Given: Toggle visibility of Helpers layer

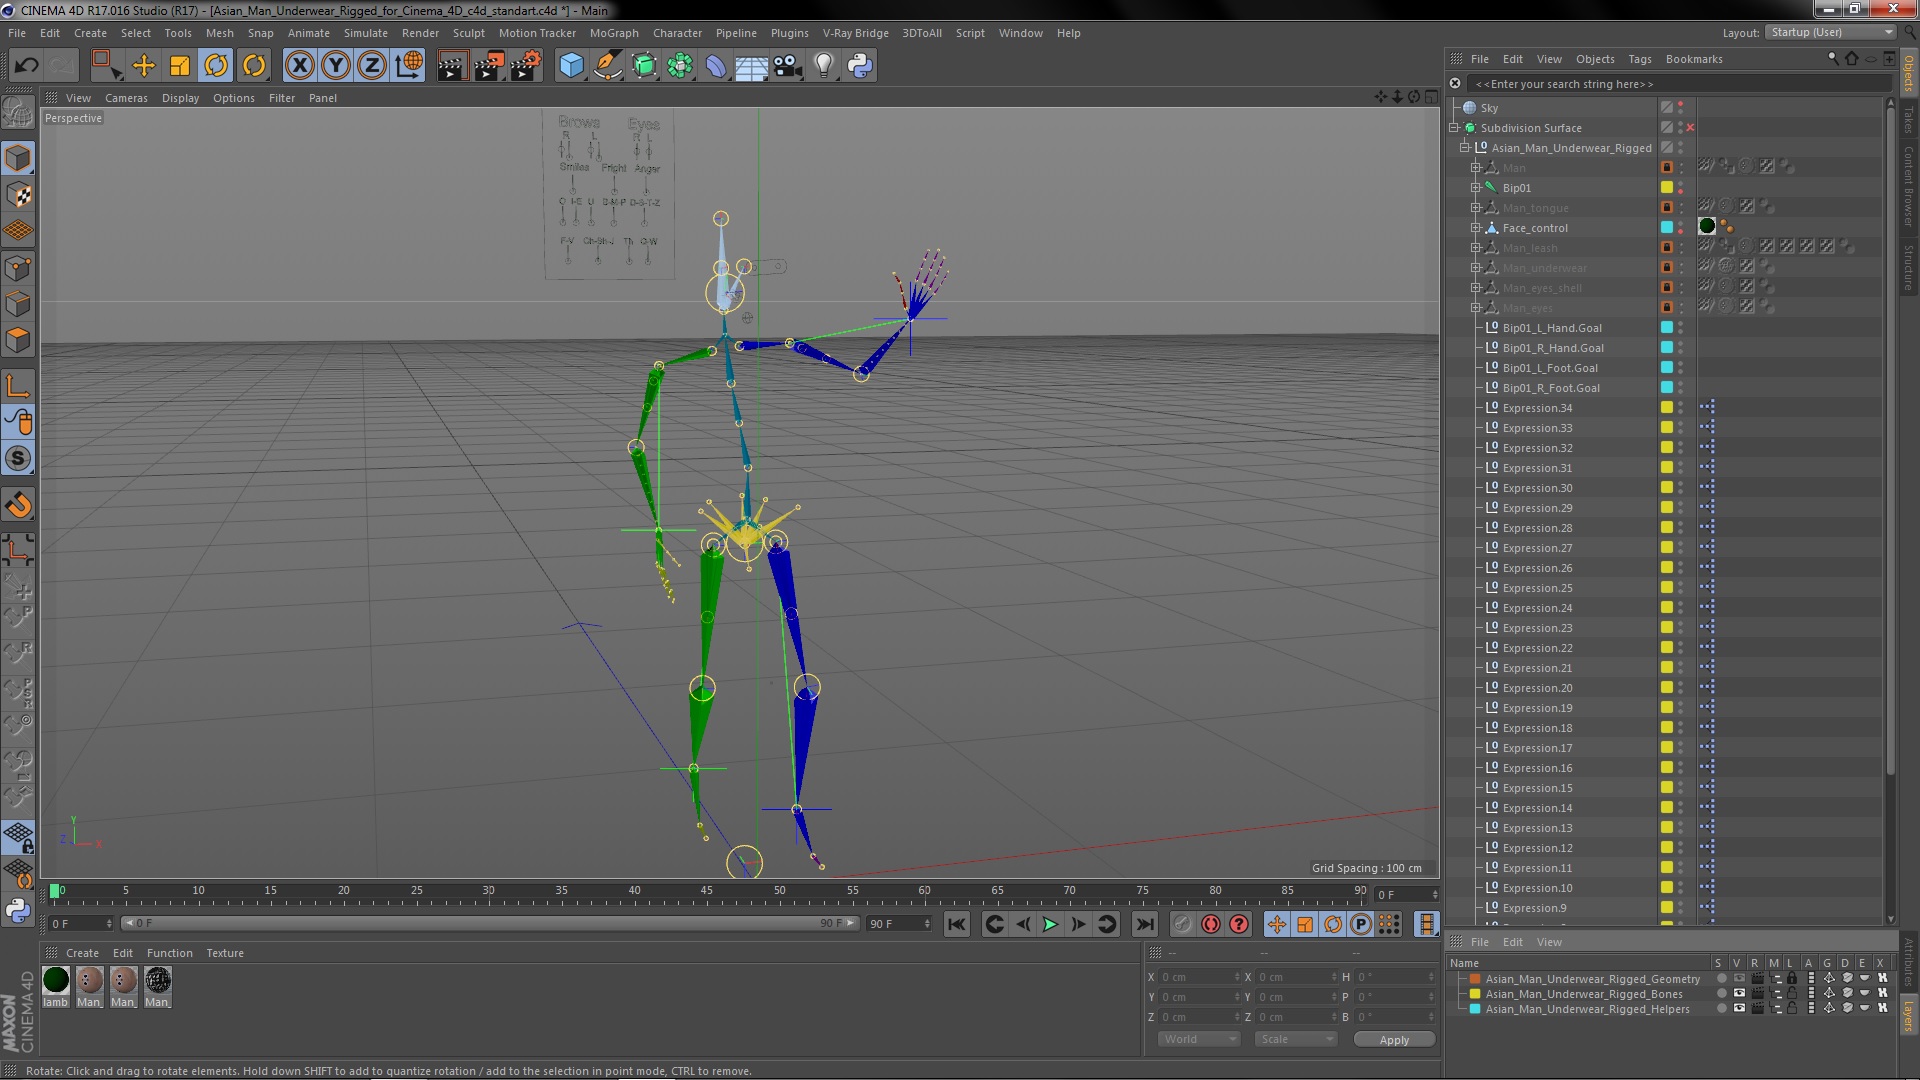Looking at the screenshot, I should click(1739, 1009).
